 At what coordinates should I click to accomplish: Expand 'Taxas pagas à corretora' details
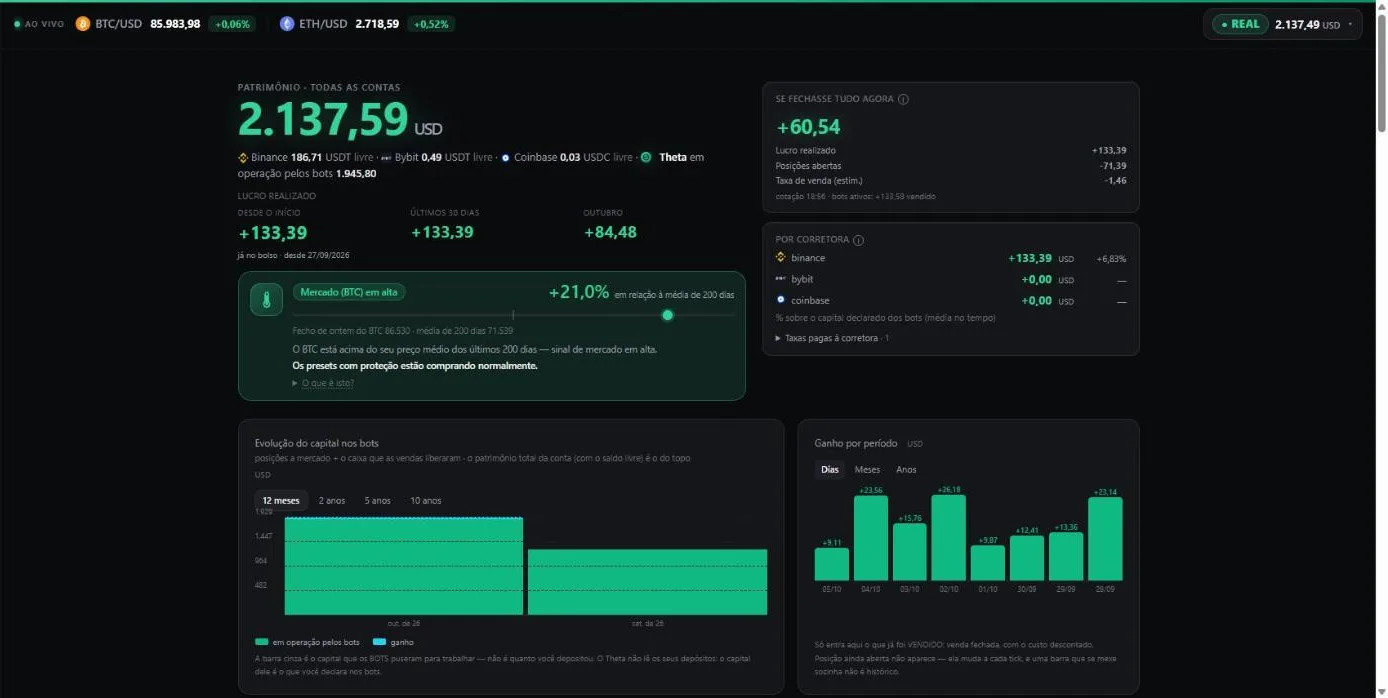coord(832,338)
